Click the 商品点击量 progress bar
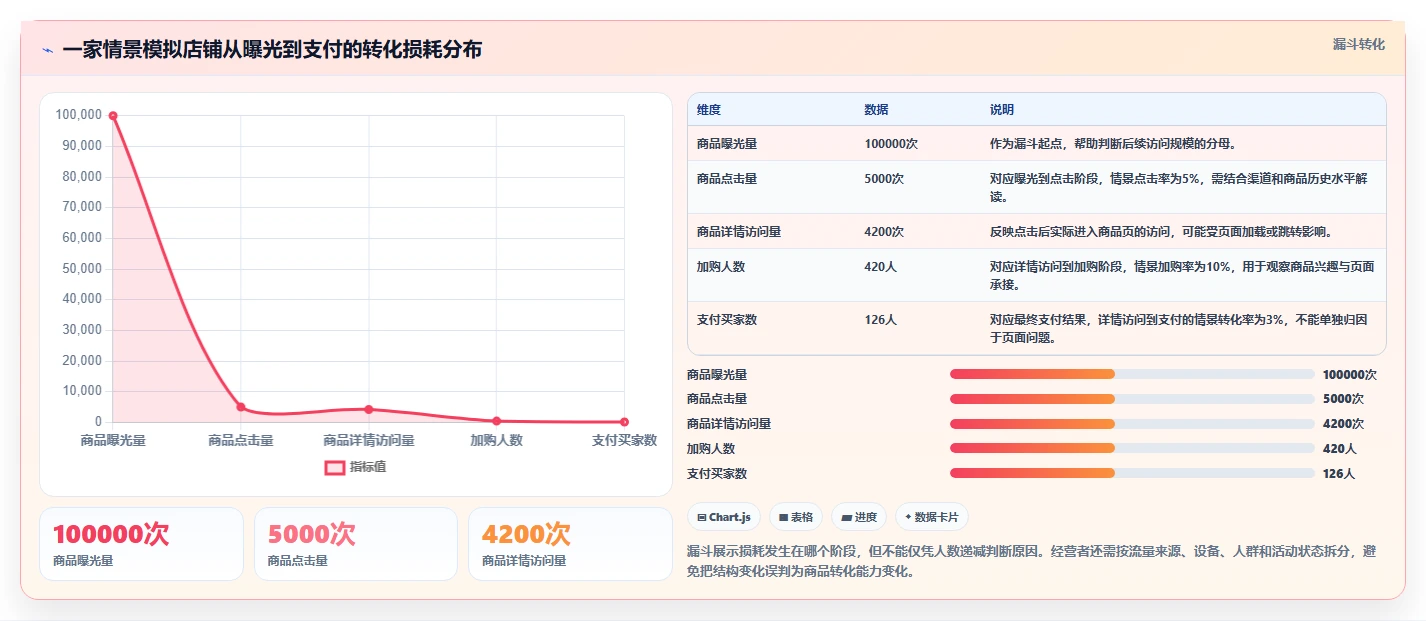This screenshot has width=1426, height=621. 1132,399
